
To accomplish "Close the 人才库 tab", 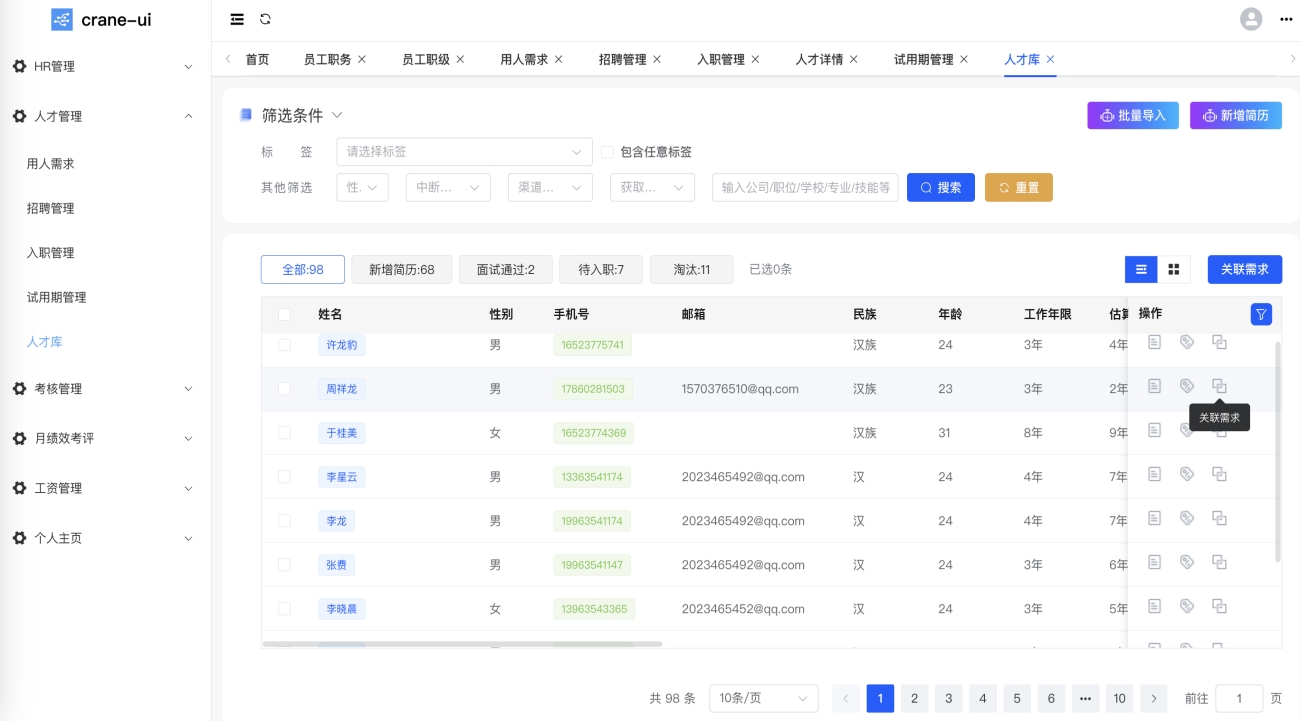I will tap(1050, 59).
